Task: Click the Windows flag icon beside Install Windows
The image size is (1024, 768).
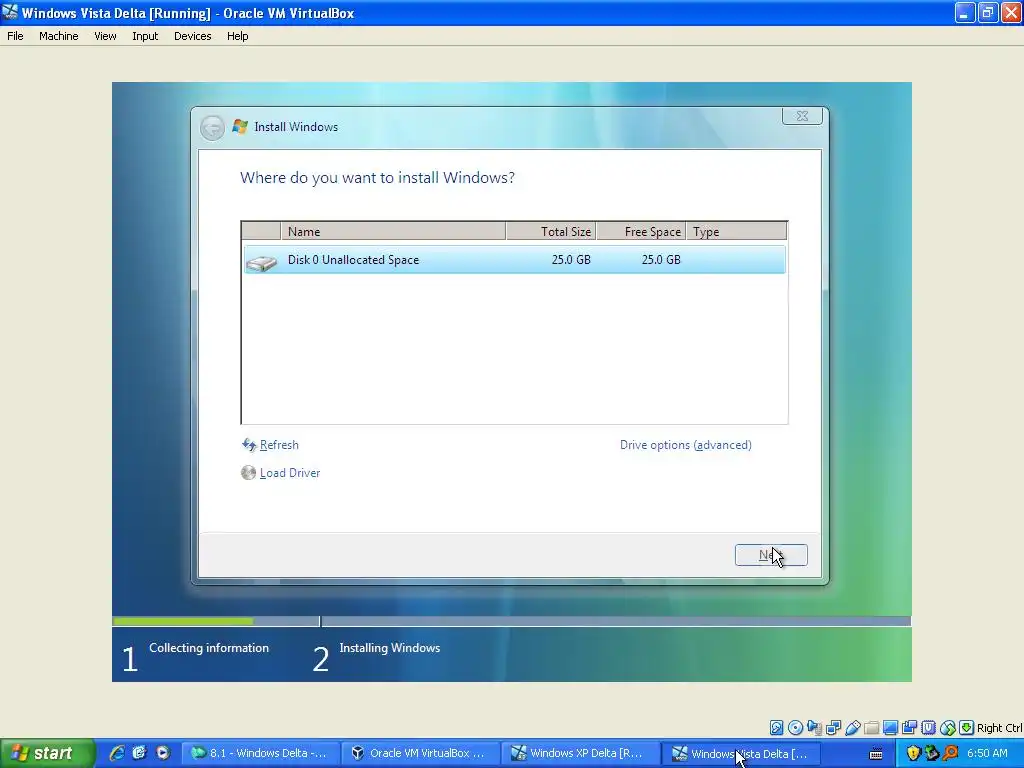Action: point(240,127)
